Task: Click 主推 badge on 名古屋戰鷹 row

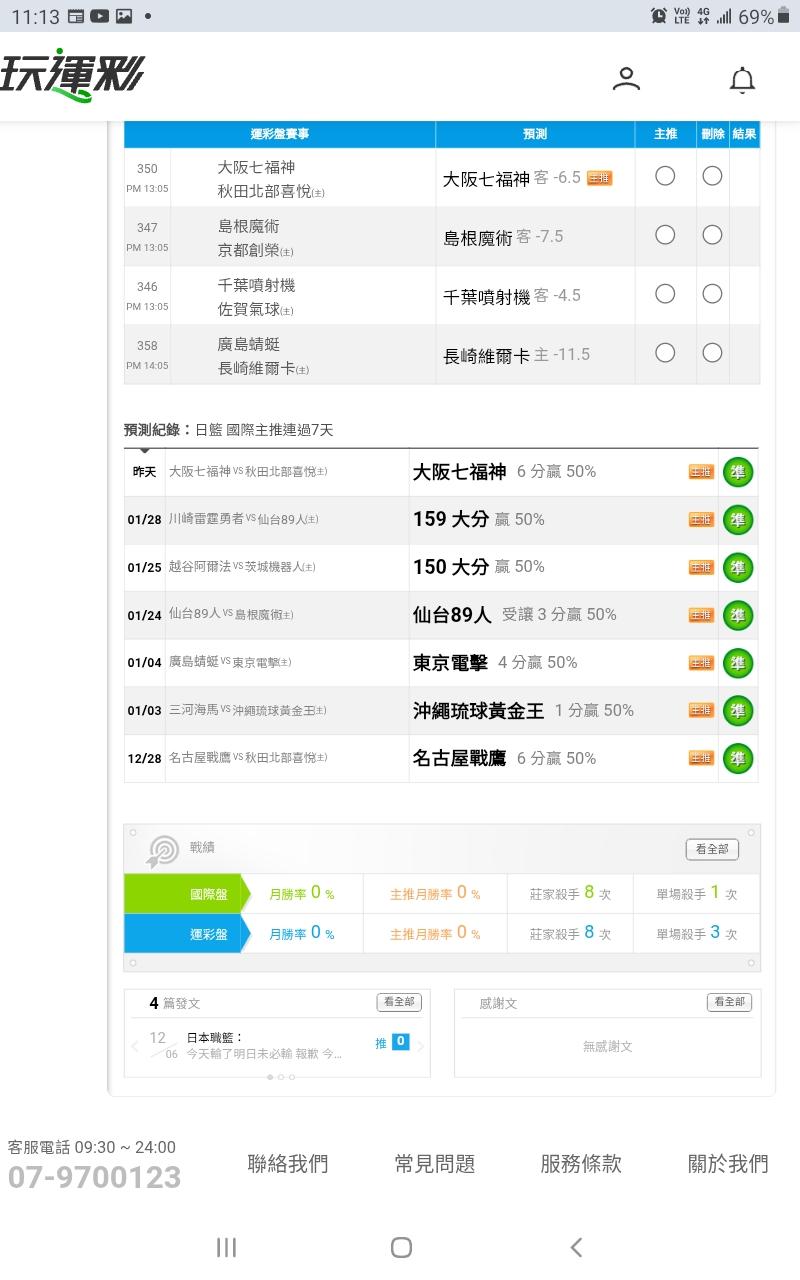Action: 701,759
